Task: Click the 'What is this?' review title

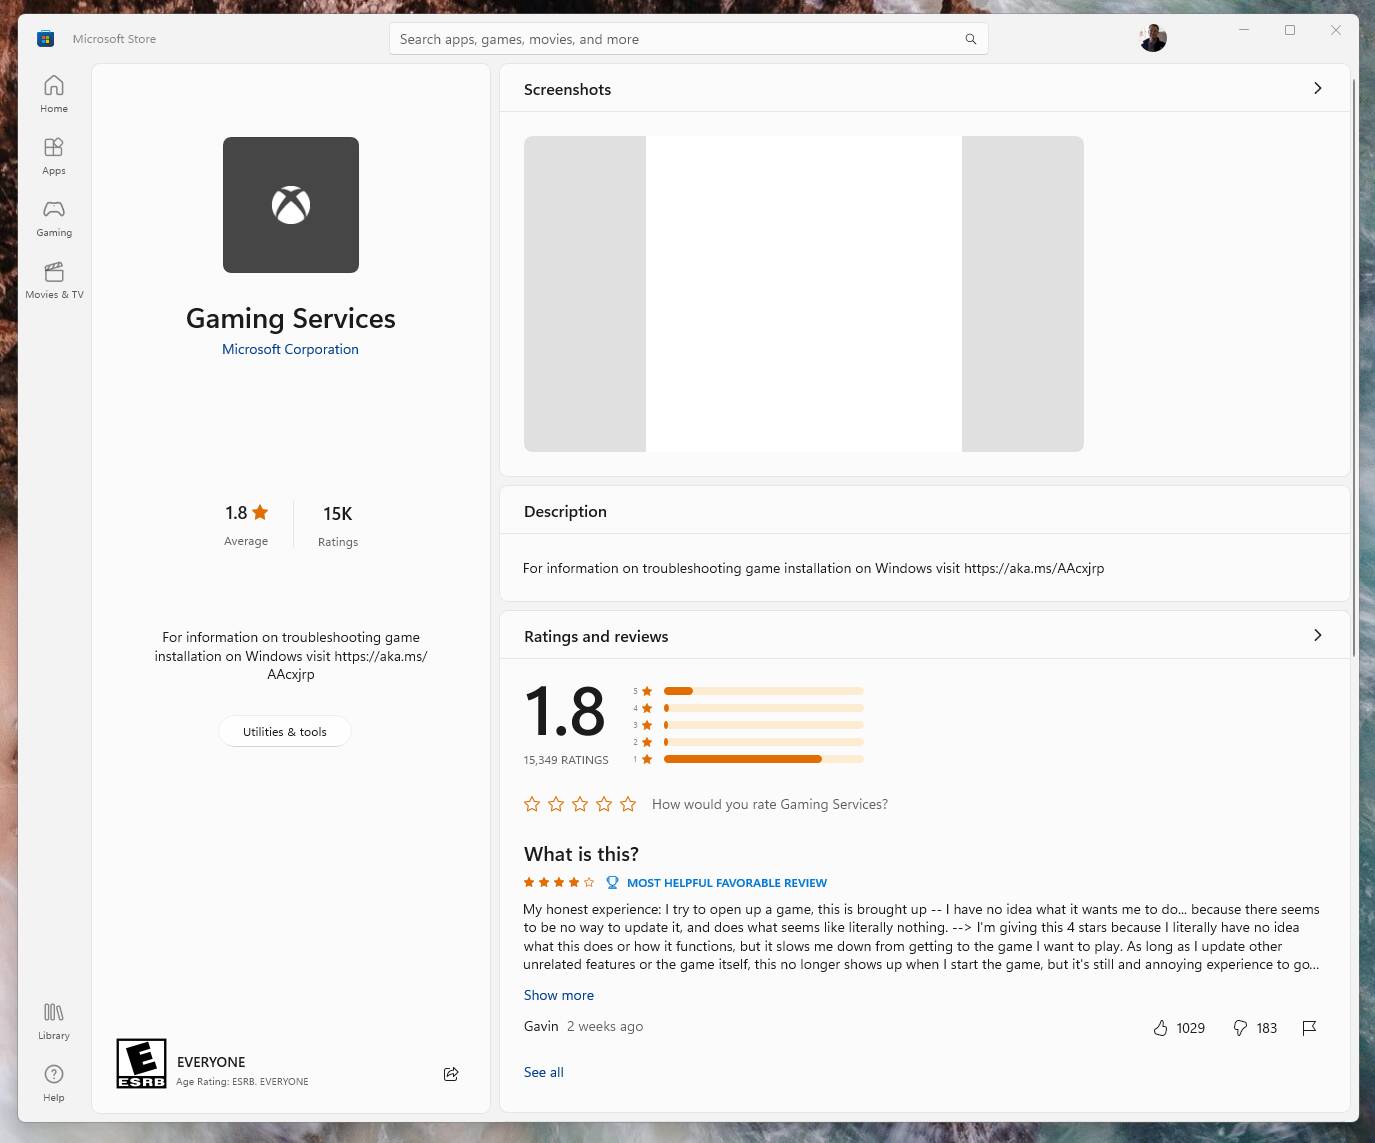Action: click(581, 854)
